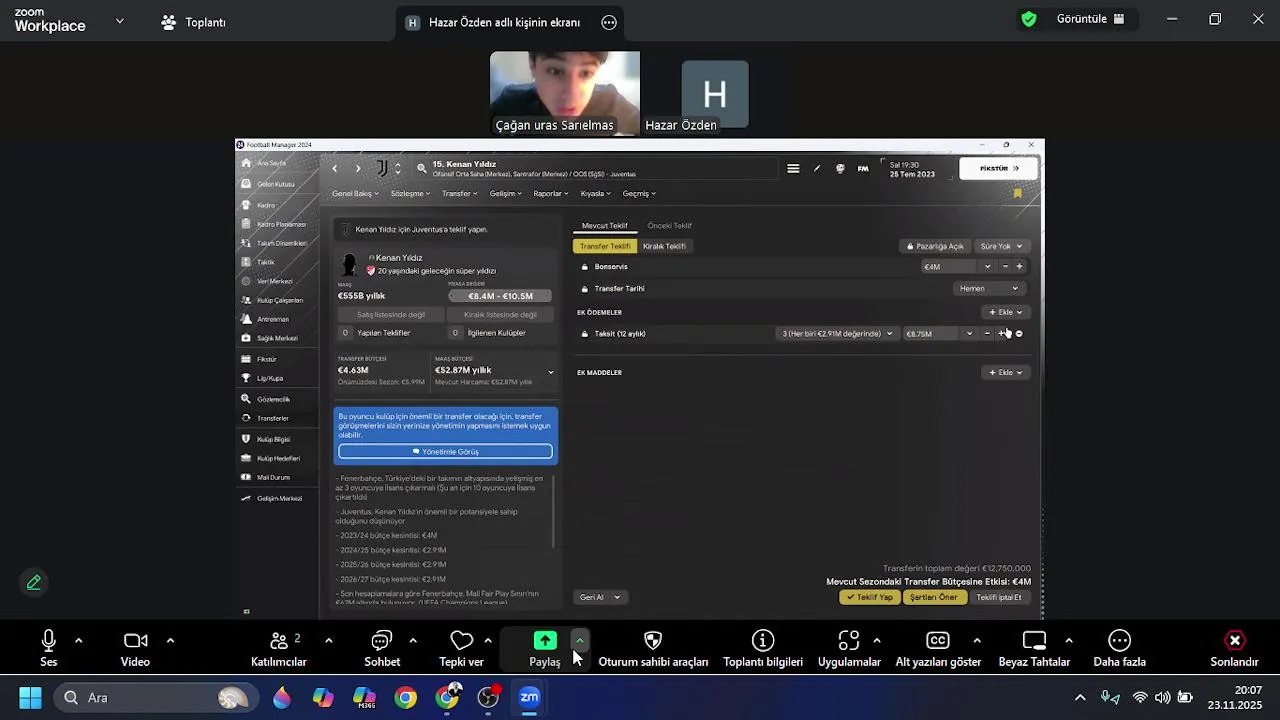
Task: Open Taksit €8.75M amount dropdown
Action: coord(969,334)
